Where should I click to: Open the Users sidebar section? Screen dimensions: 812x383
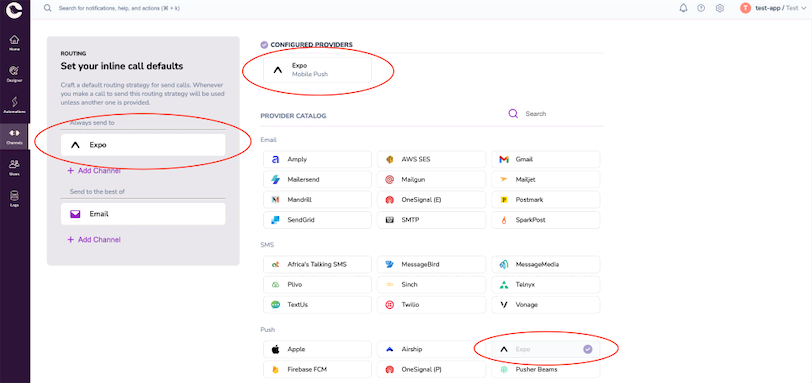point(14,168)
